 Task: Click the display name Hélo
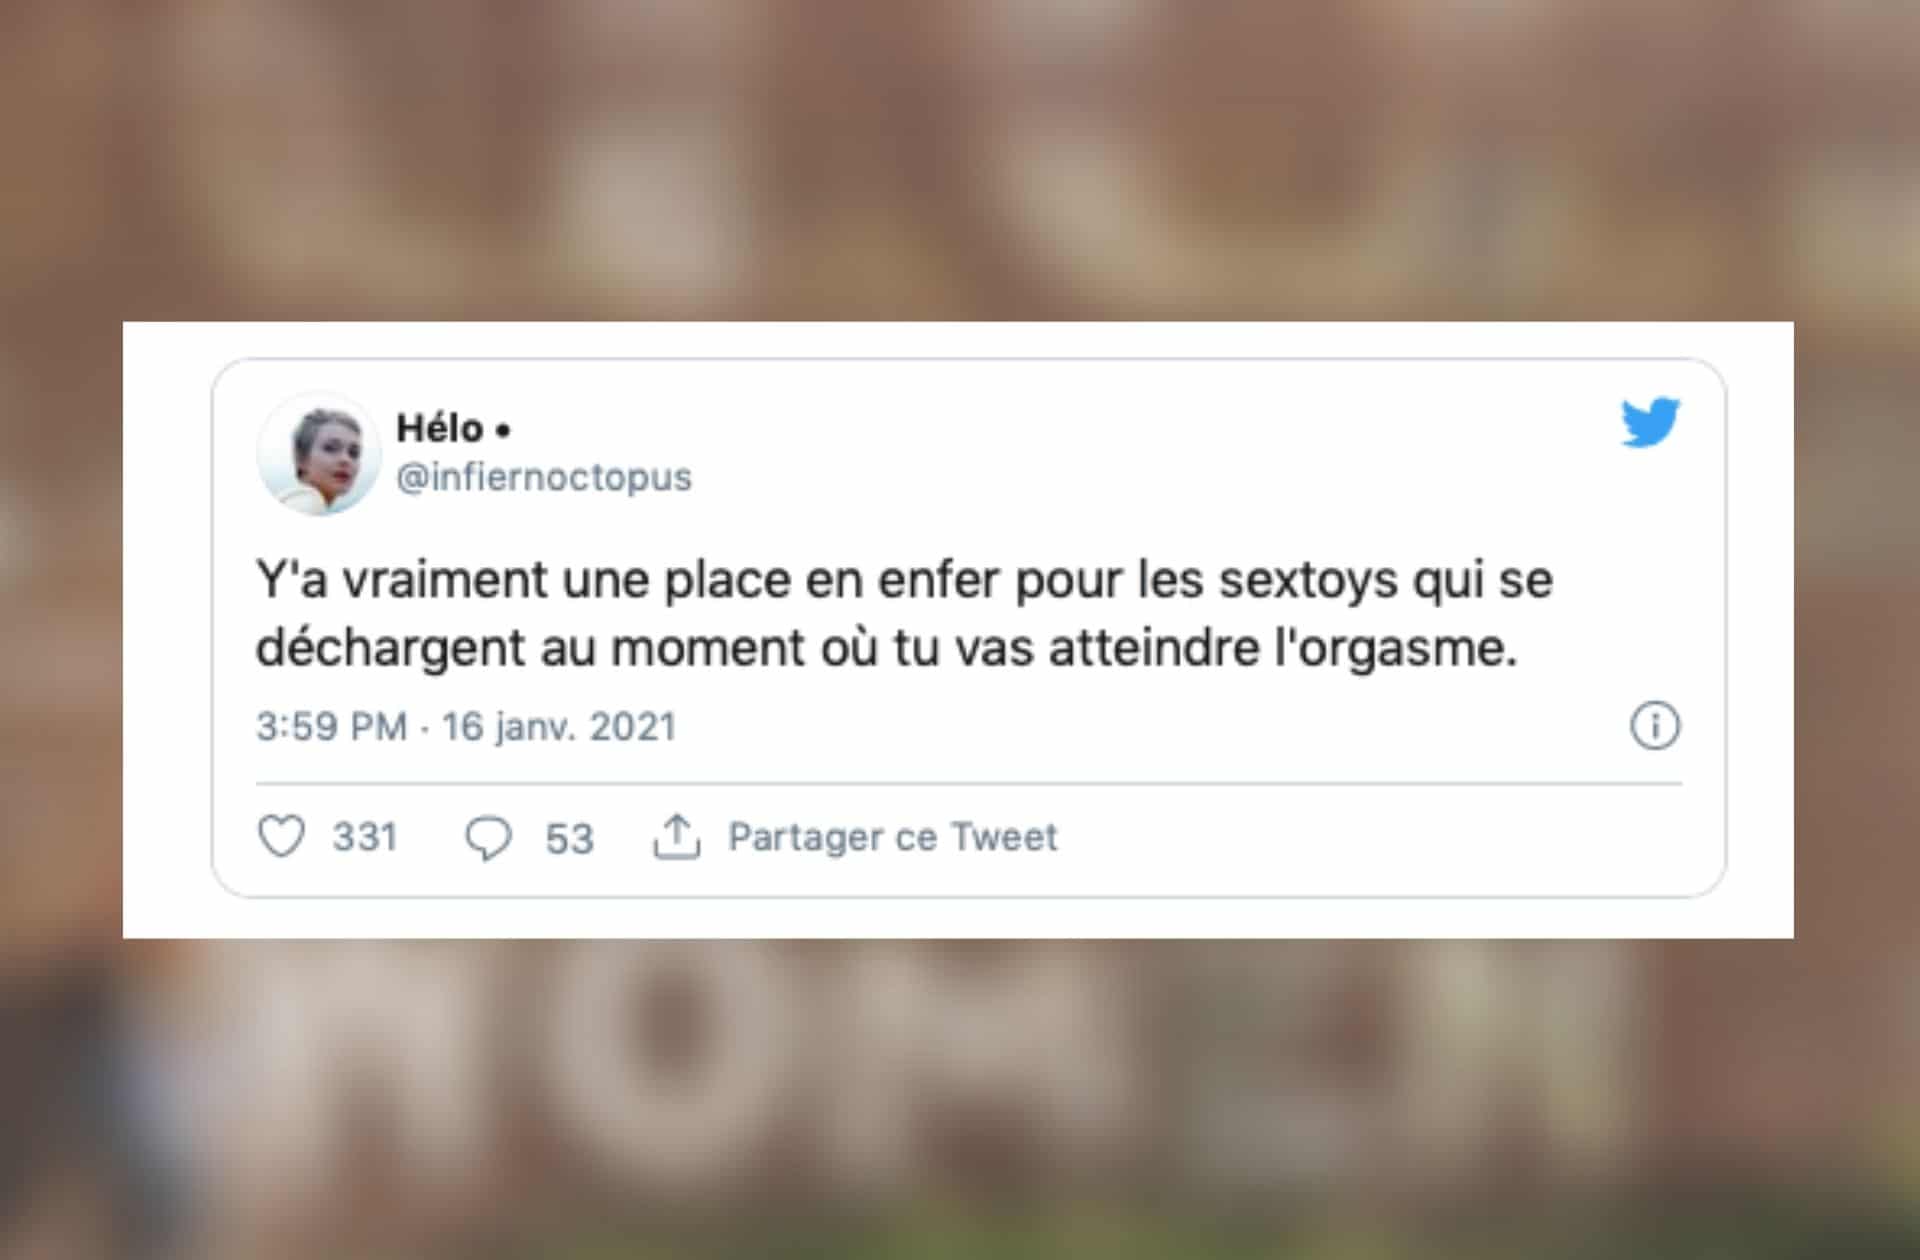[440, 428]
